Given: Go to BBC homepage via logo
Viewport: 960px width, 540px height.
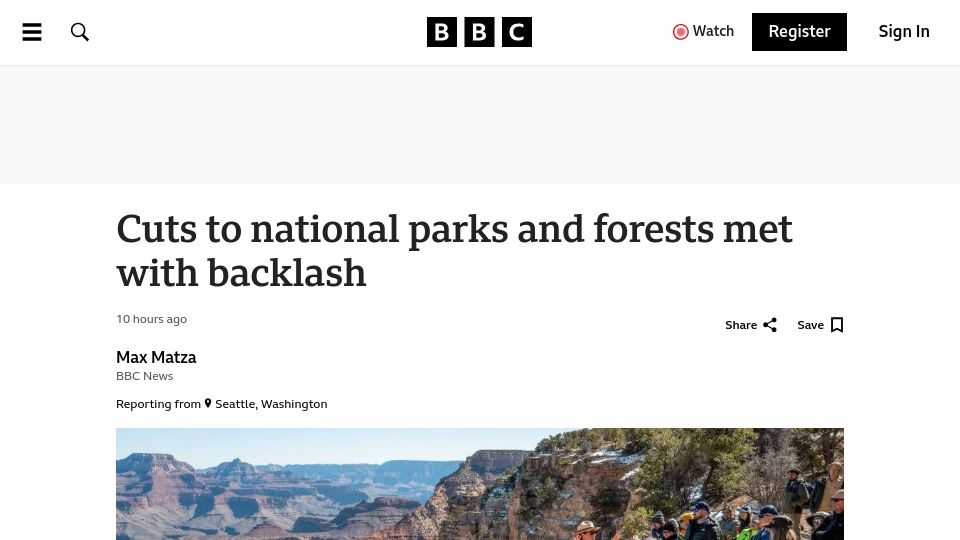Looking at the screenshot, I should pos(479,32).
